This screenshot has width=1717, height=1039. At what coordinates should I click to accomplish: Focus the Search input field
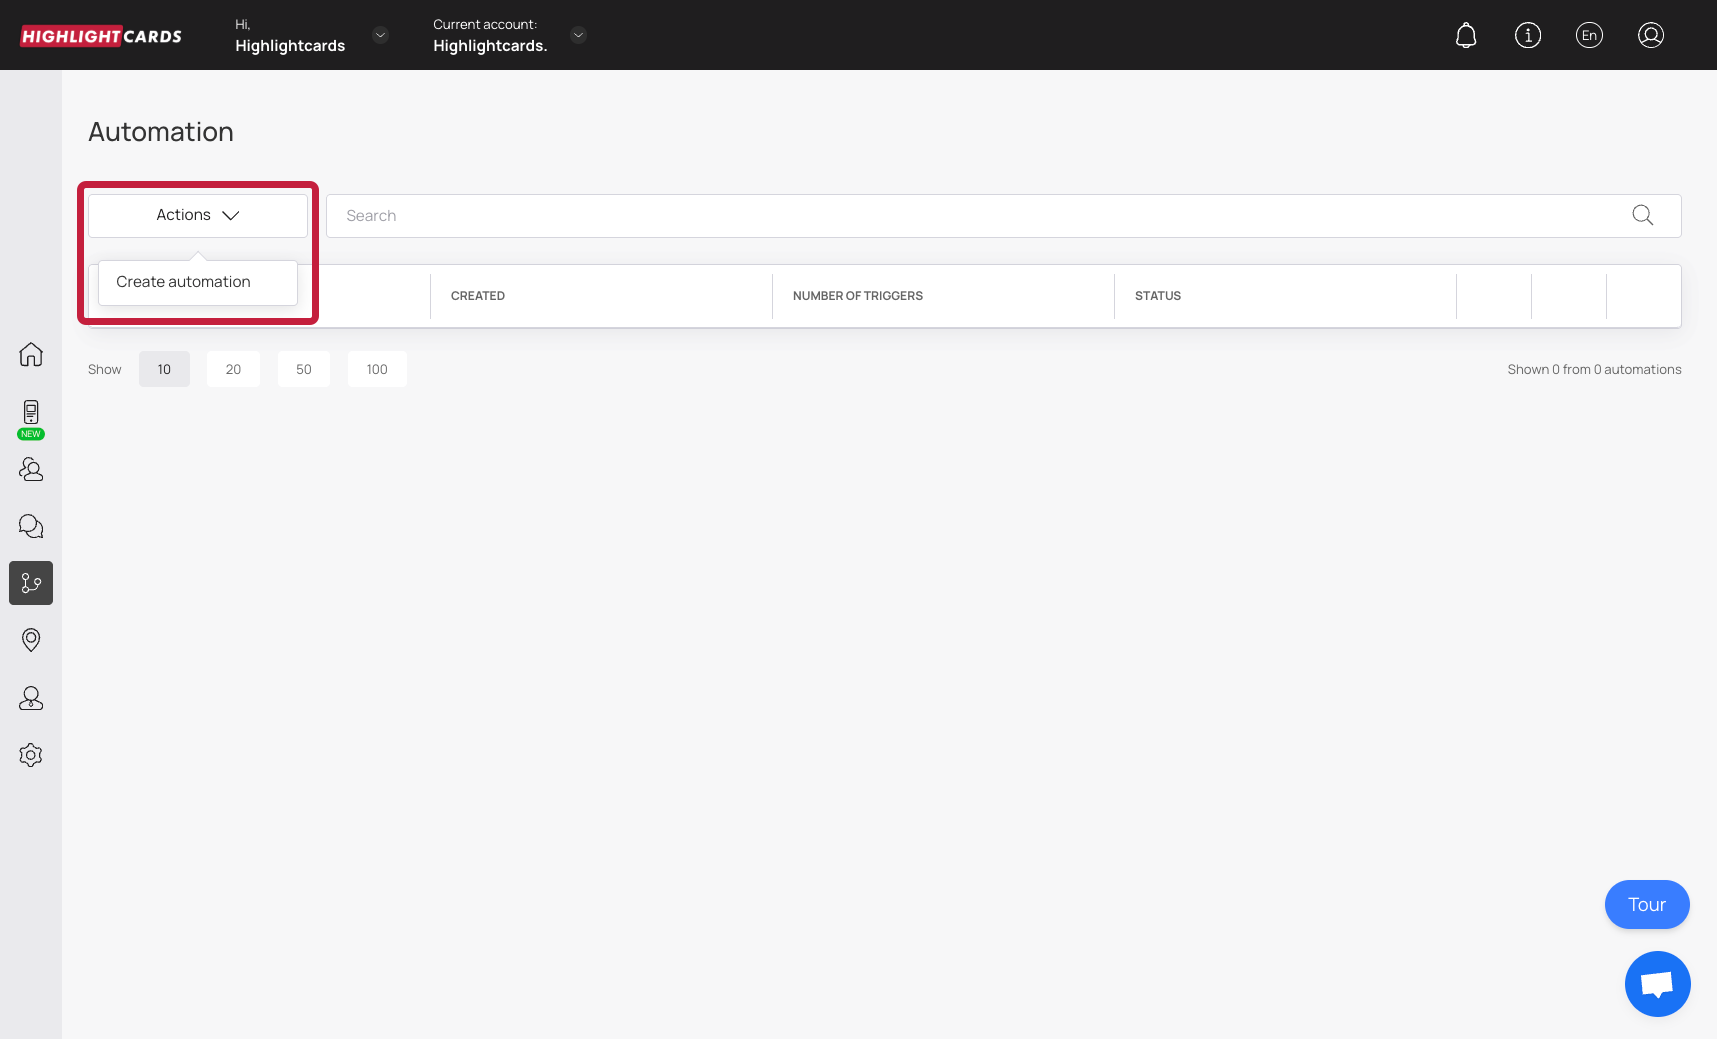pyautogui.click(x=980, y=216)
